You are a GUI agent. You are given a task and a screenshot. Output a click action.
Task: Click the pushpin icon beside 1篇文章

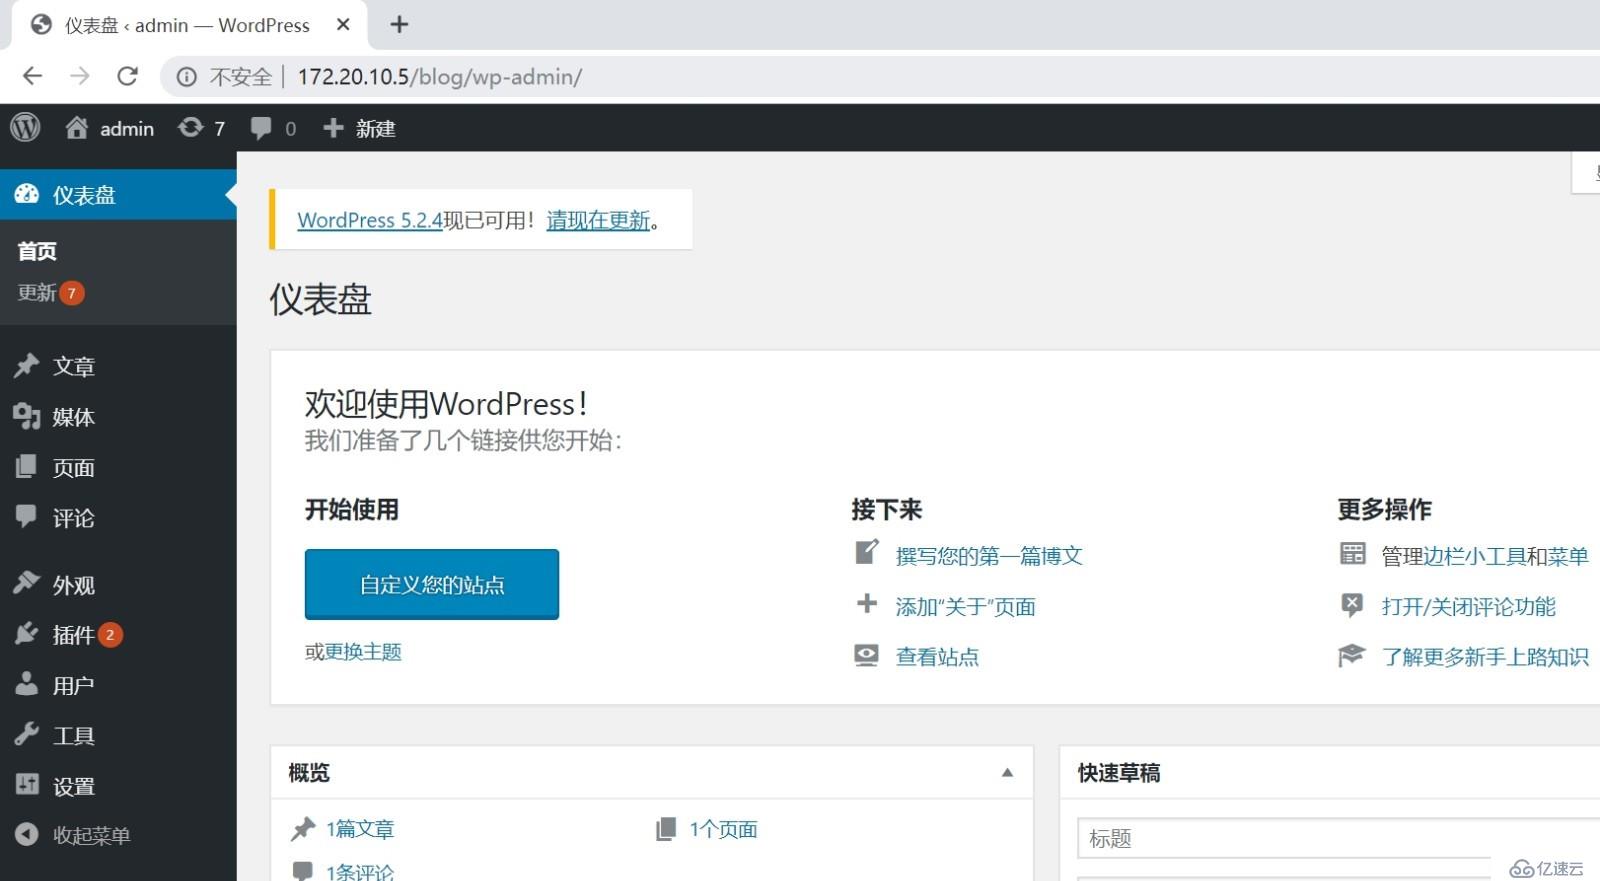(x=303, y=829)
